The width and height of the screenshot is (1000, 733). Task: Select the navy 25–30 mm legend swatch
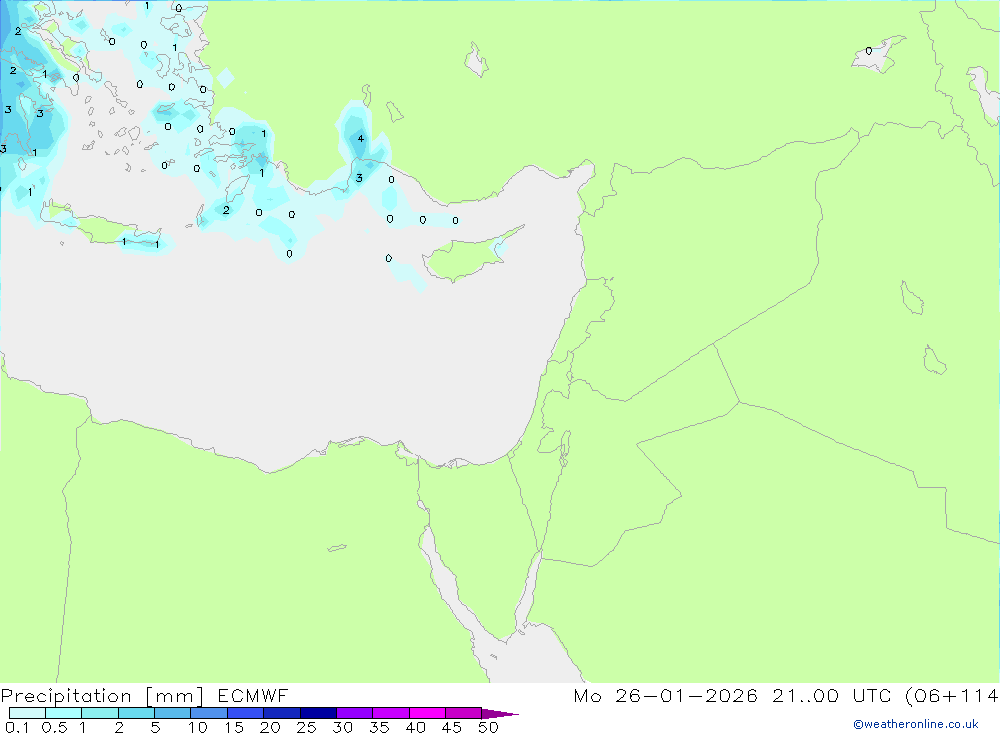[x=318, y=713]
